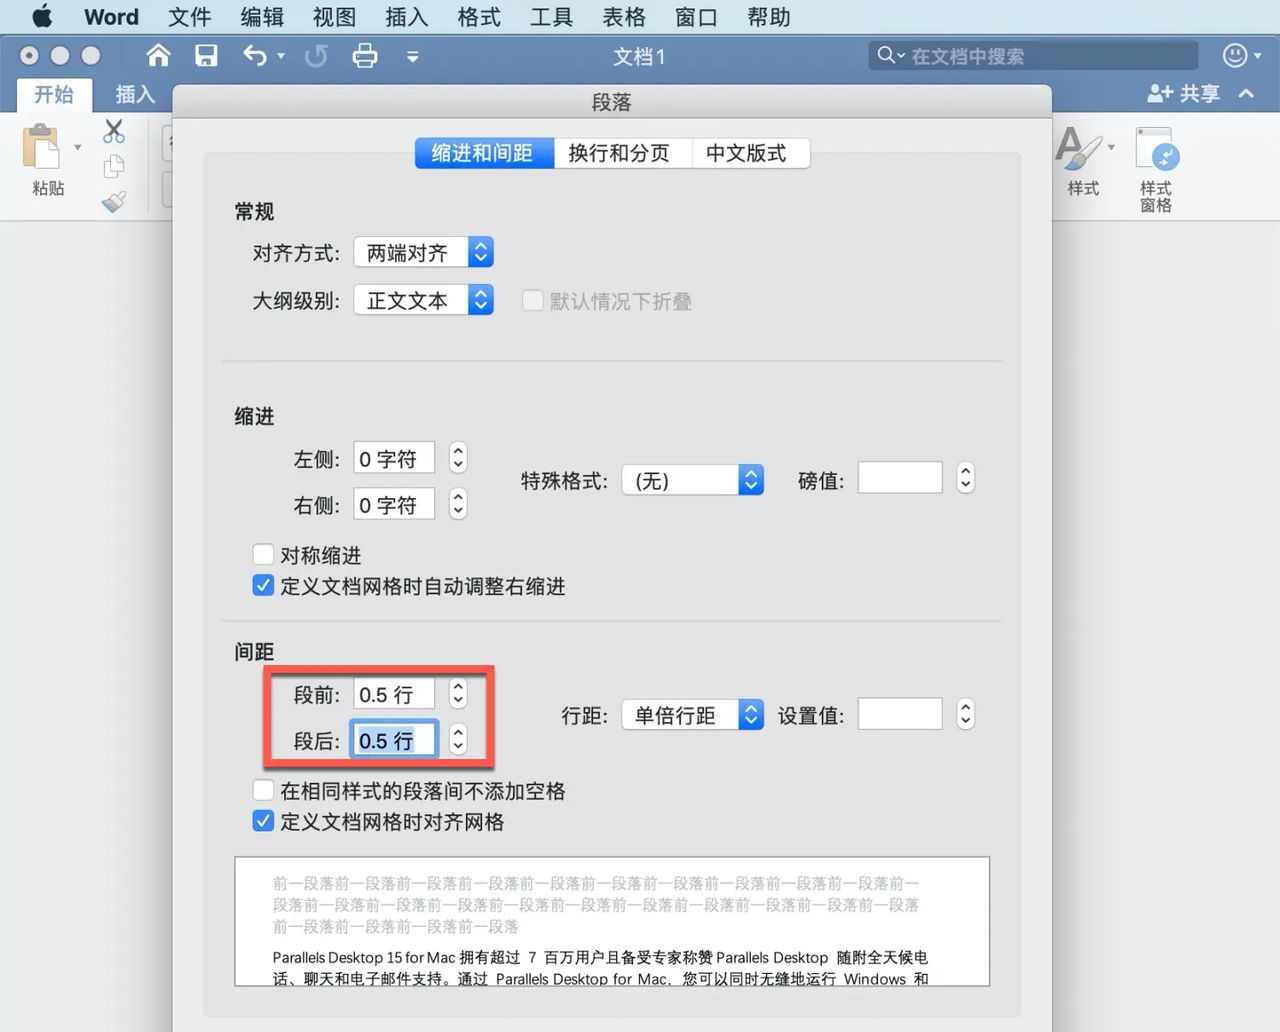The height and width of the screenshot is (1032, 1280).
Task: Increase 段前 value with the stepper
Action: pos(458,687)
